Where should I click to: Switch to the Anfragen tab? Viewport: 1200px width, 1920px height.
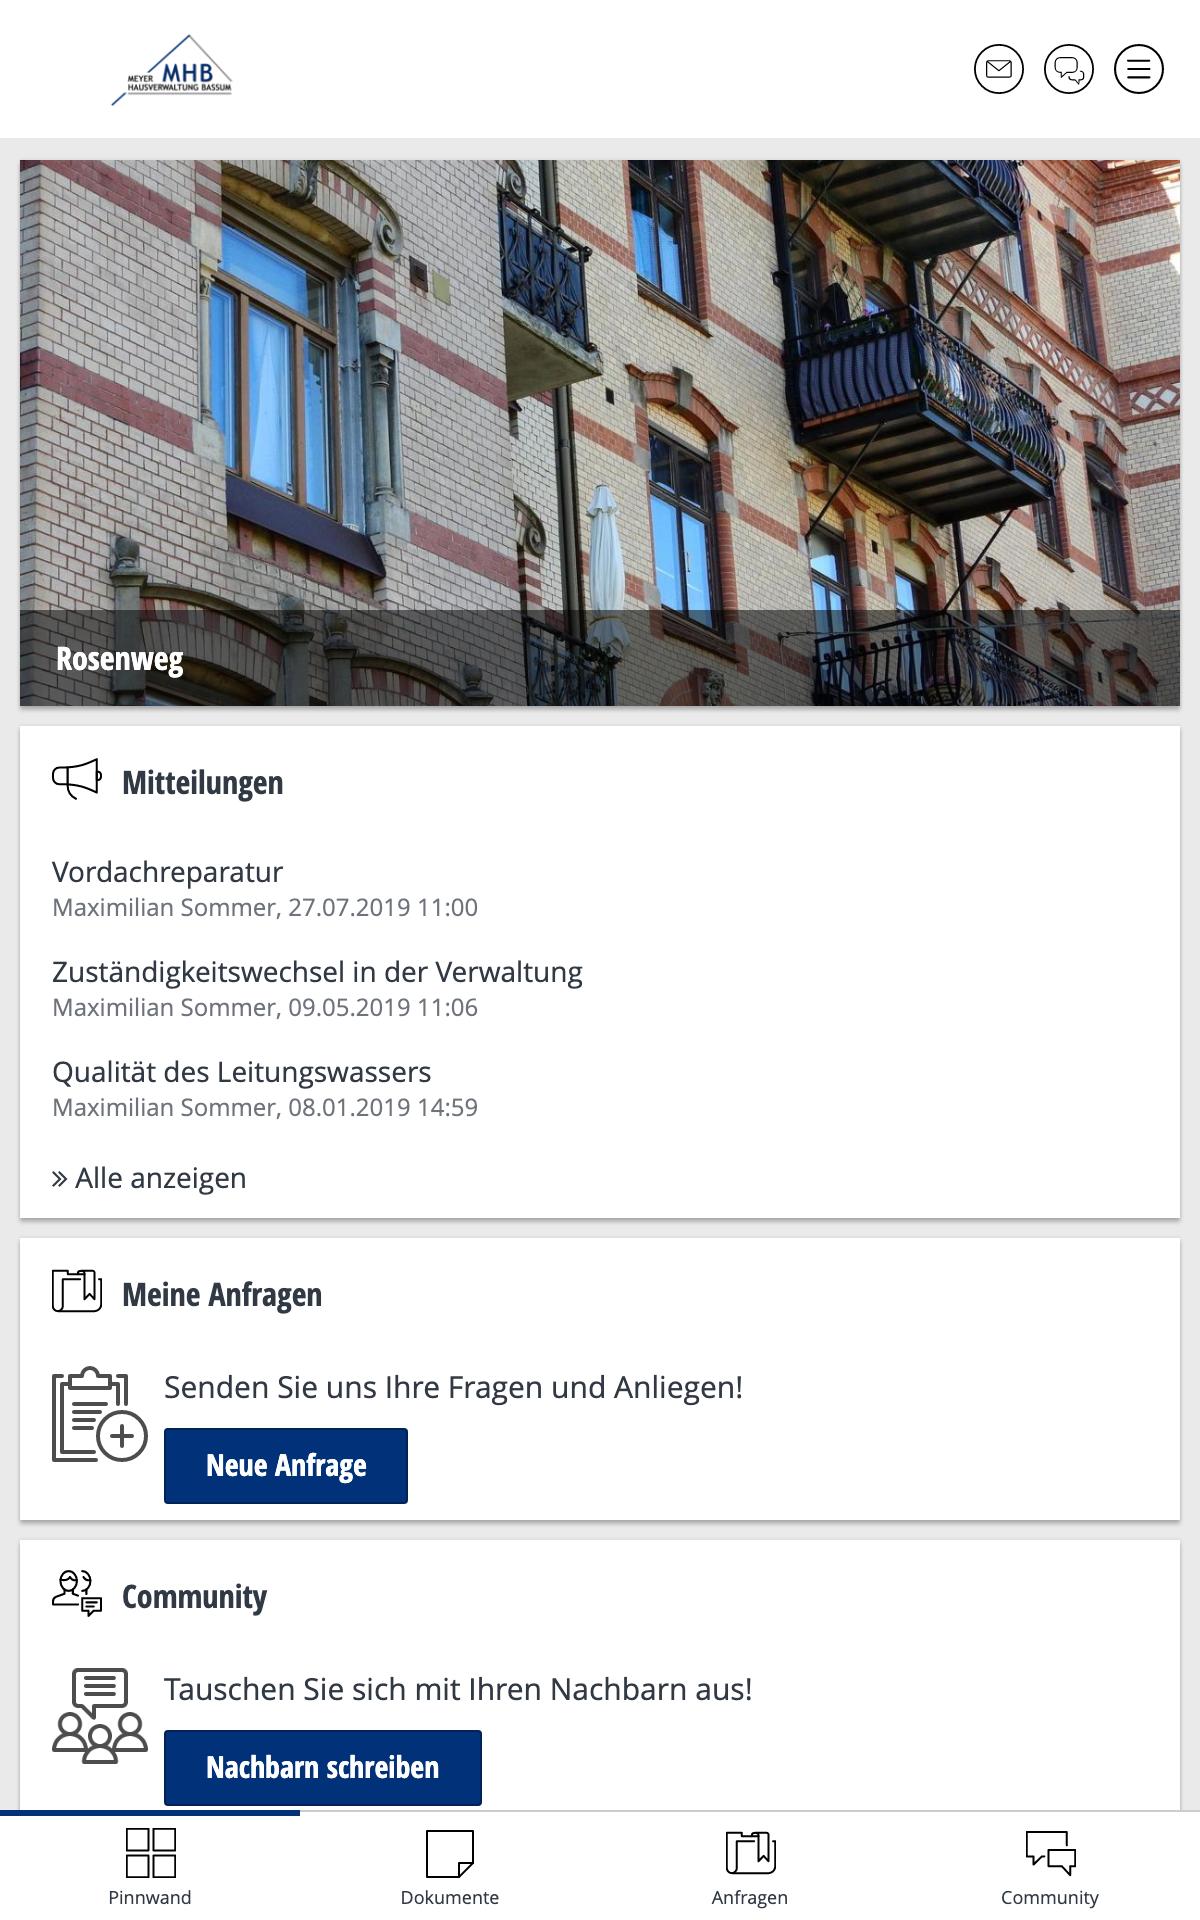[x=750, y=1866]
